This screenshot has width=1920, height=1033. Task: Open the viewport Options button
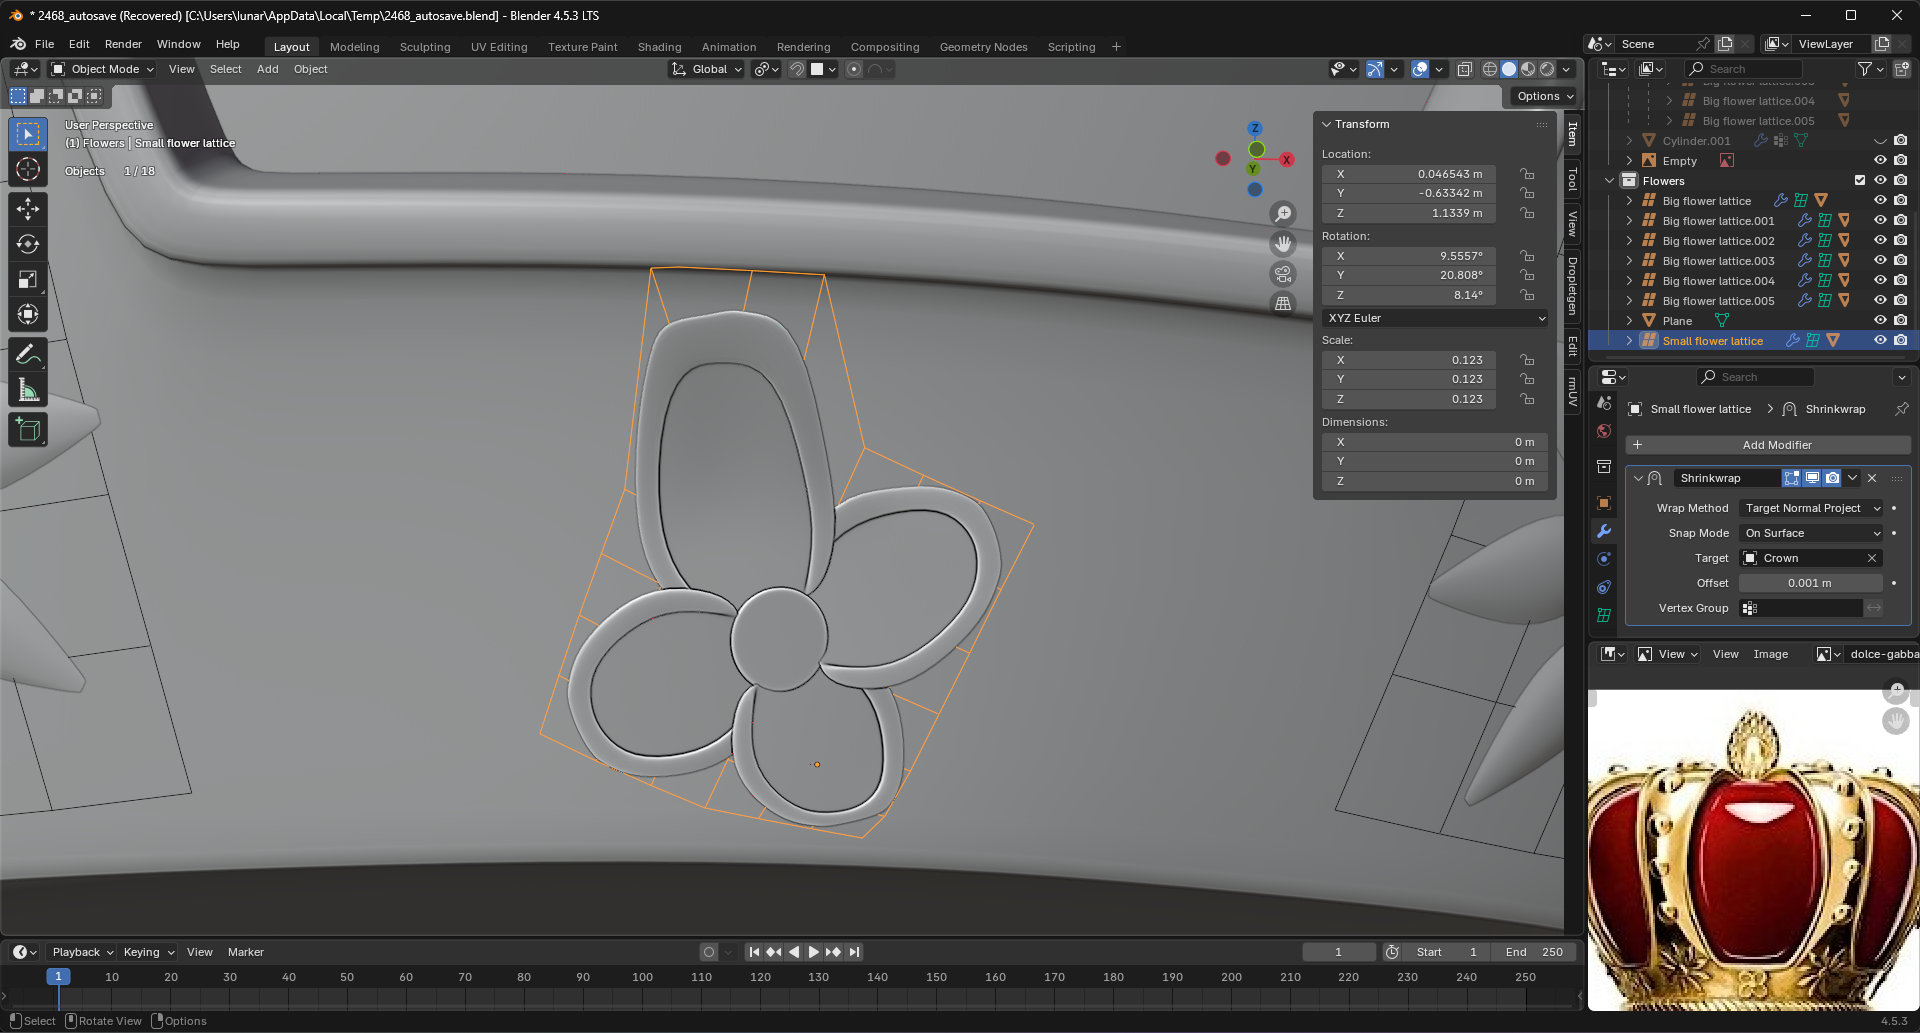pos(1543,96)
